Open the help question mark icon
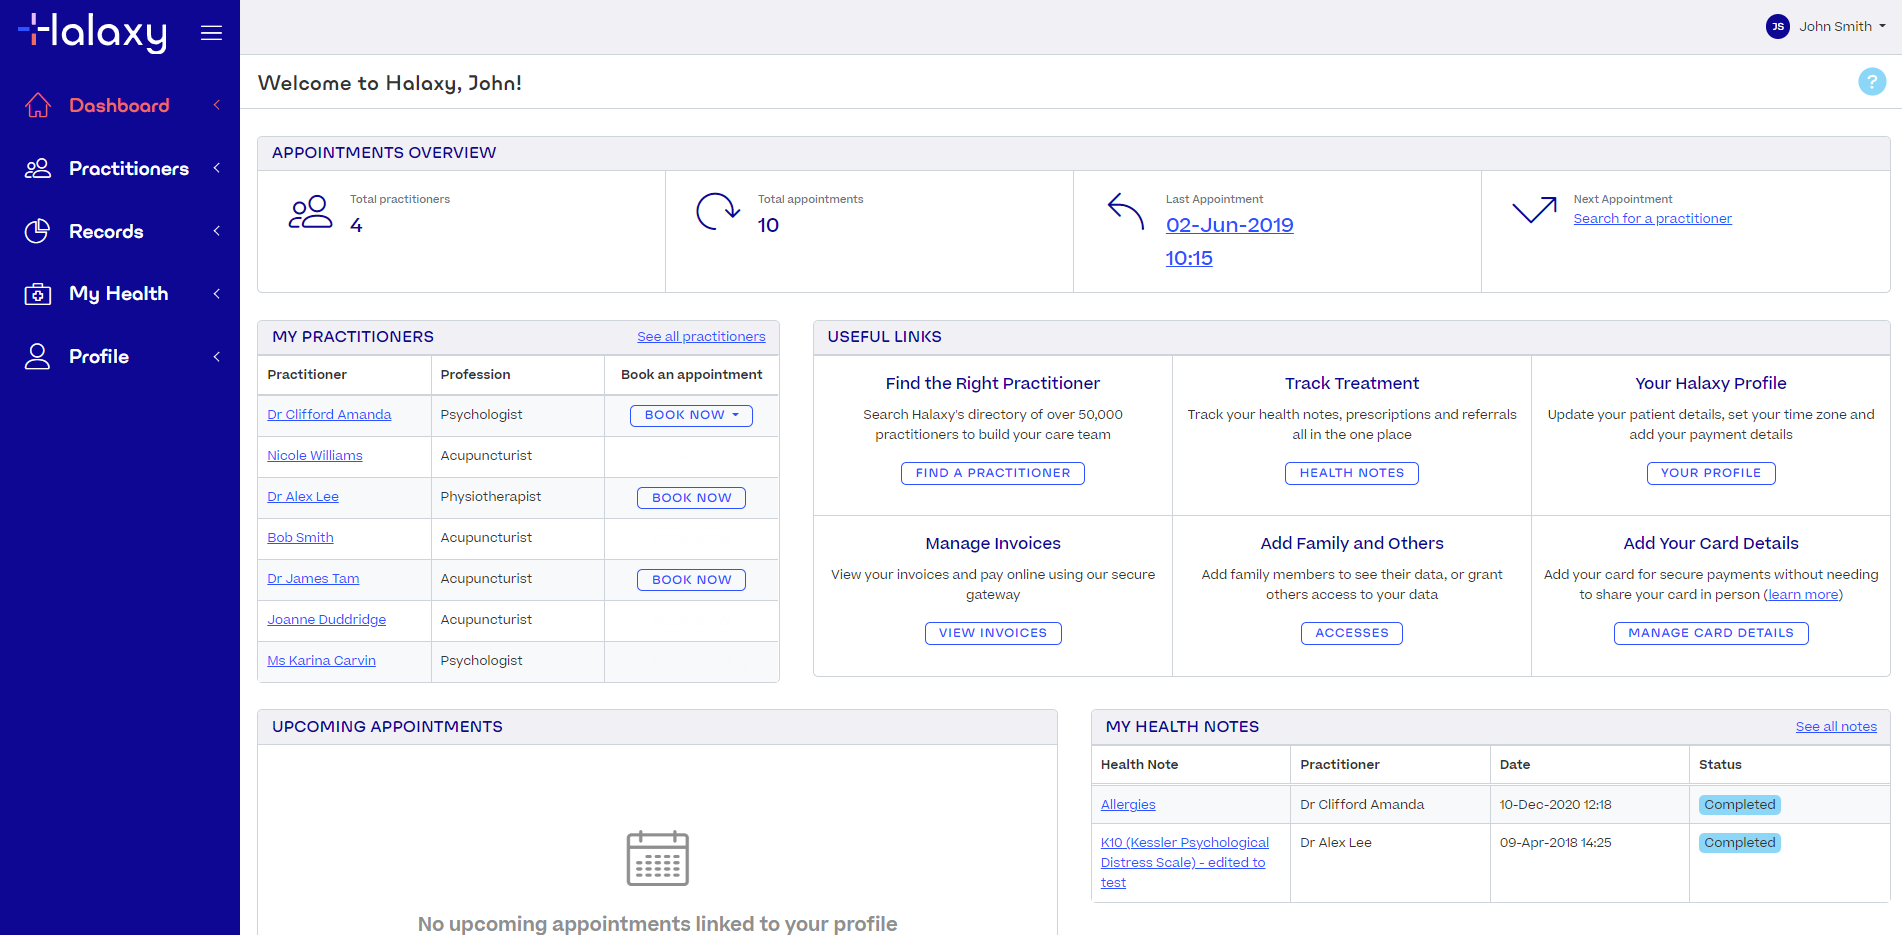1902x935 pixels. click(1872, 81)
